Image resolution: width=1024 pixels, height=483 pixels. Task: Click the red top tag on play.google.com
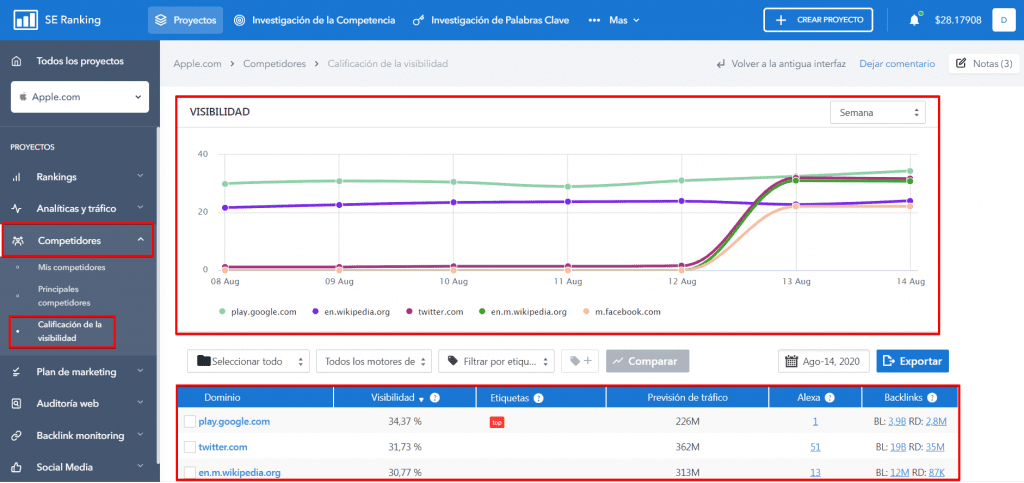click(497, 422)
